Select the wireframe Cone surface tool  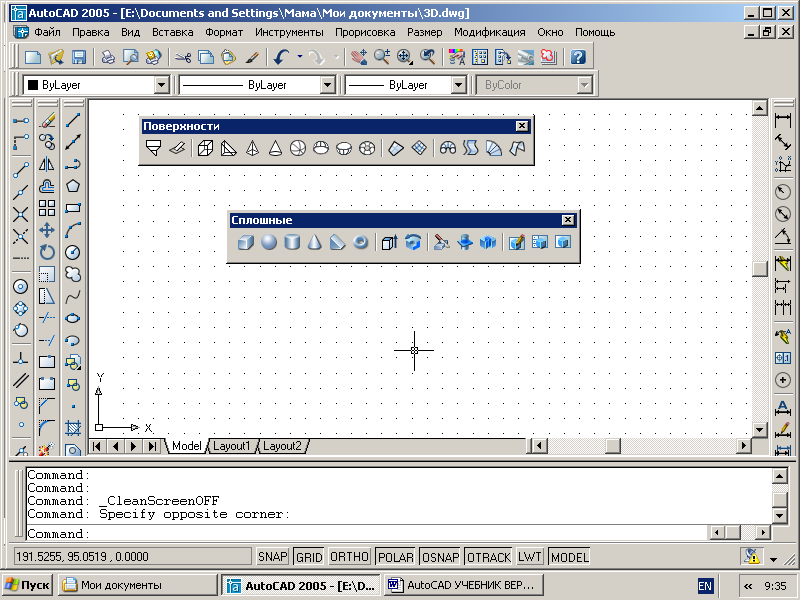[x=275, y=148]
